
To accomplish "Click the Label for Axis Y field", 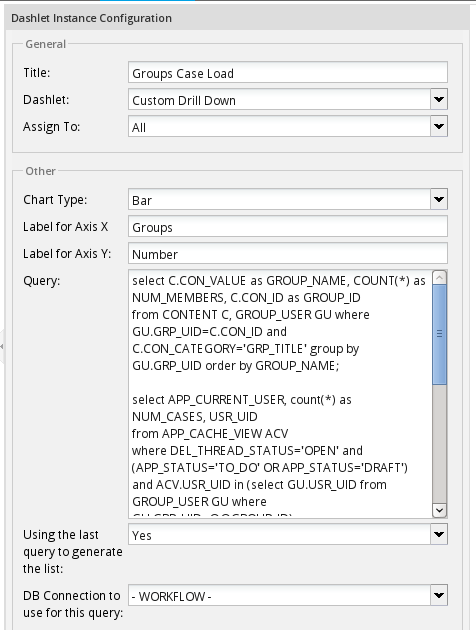I will pyautogui.click(x=288, y=254).
